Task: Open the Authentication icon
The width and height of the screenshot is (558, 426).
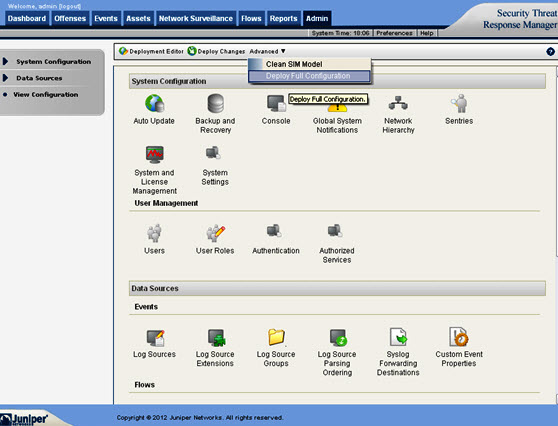Action: 274,231
